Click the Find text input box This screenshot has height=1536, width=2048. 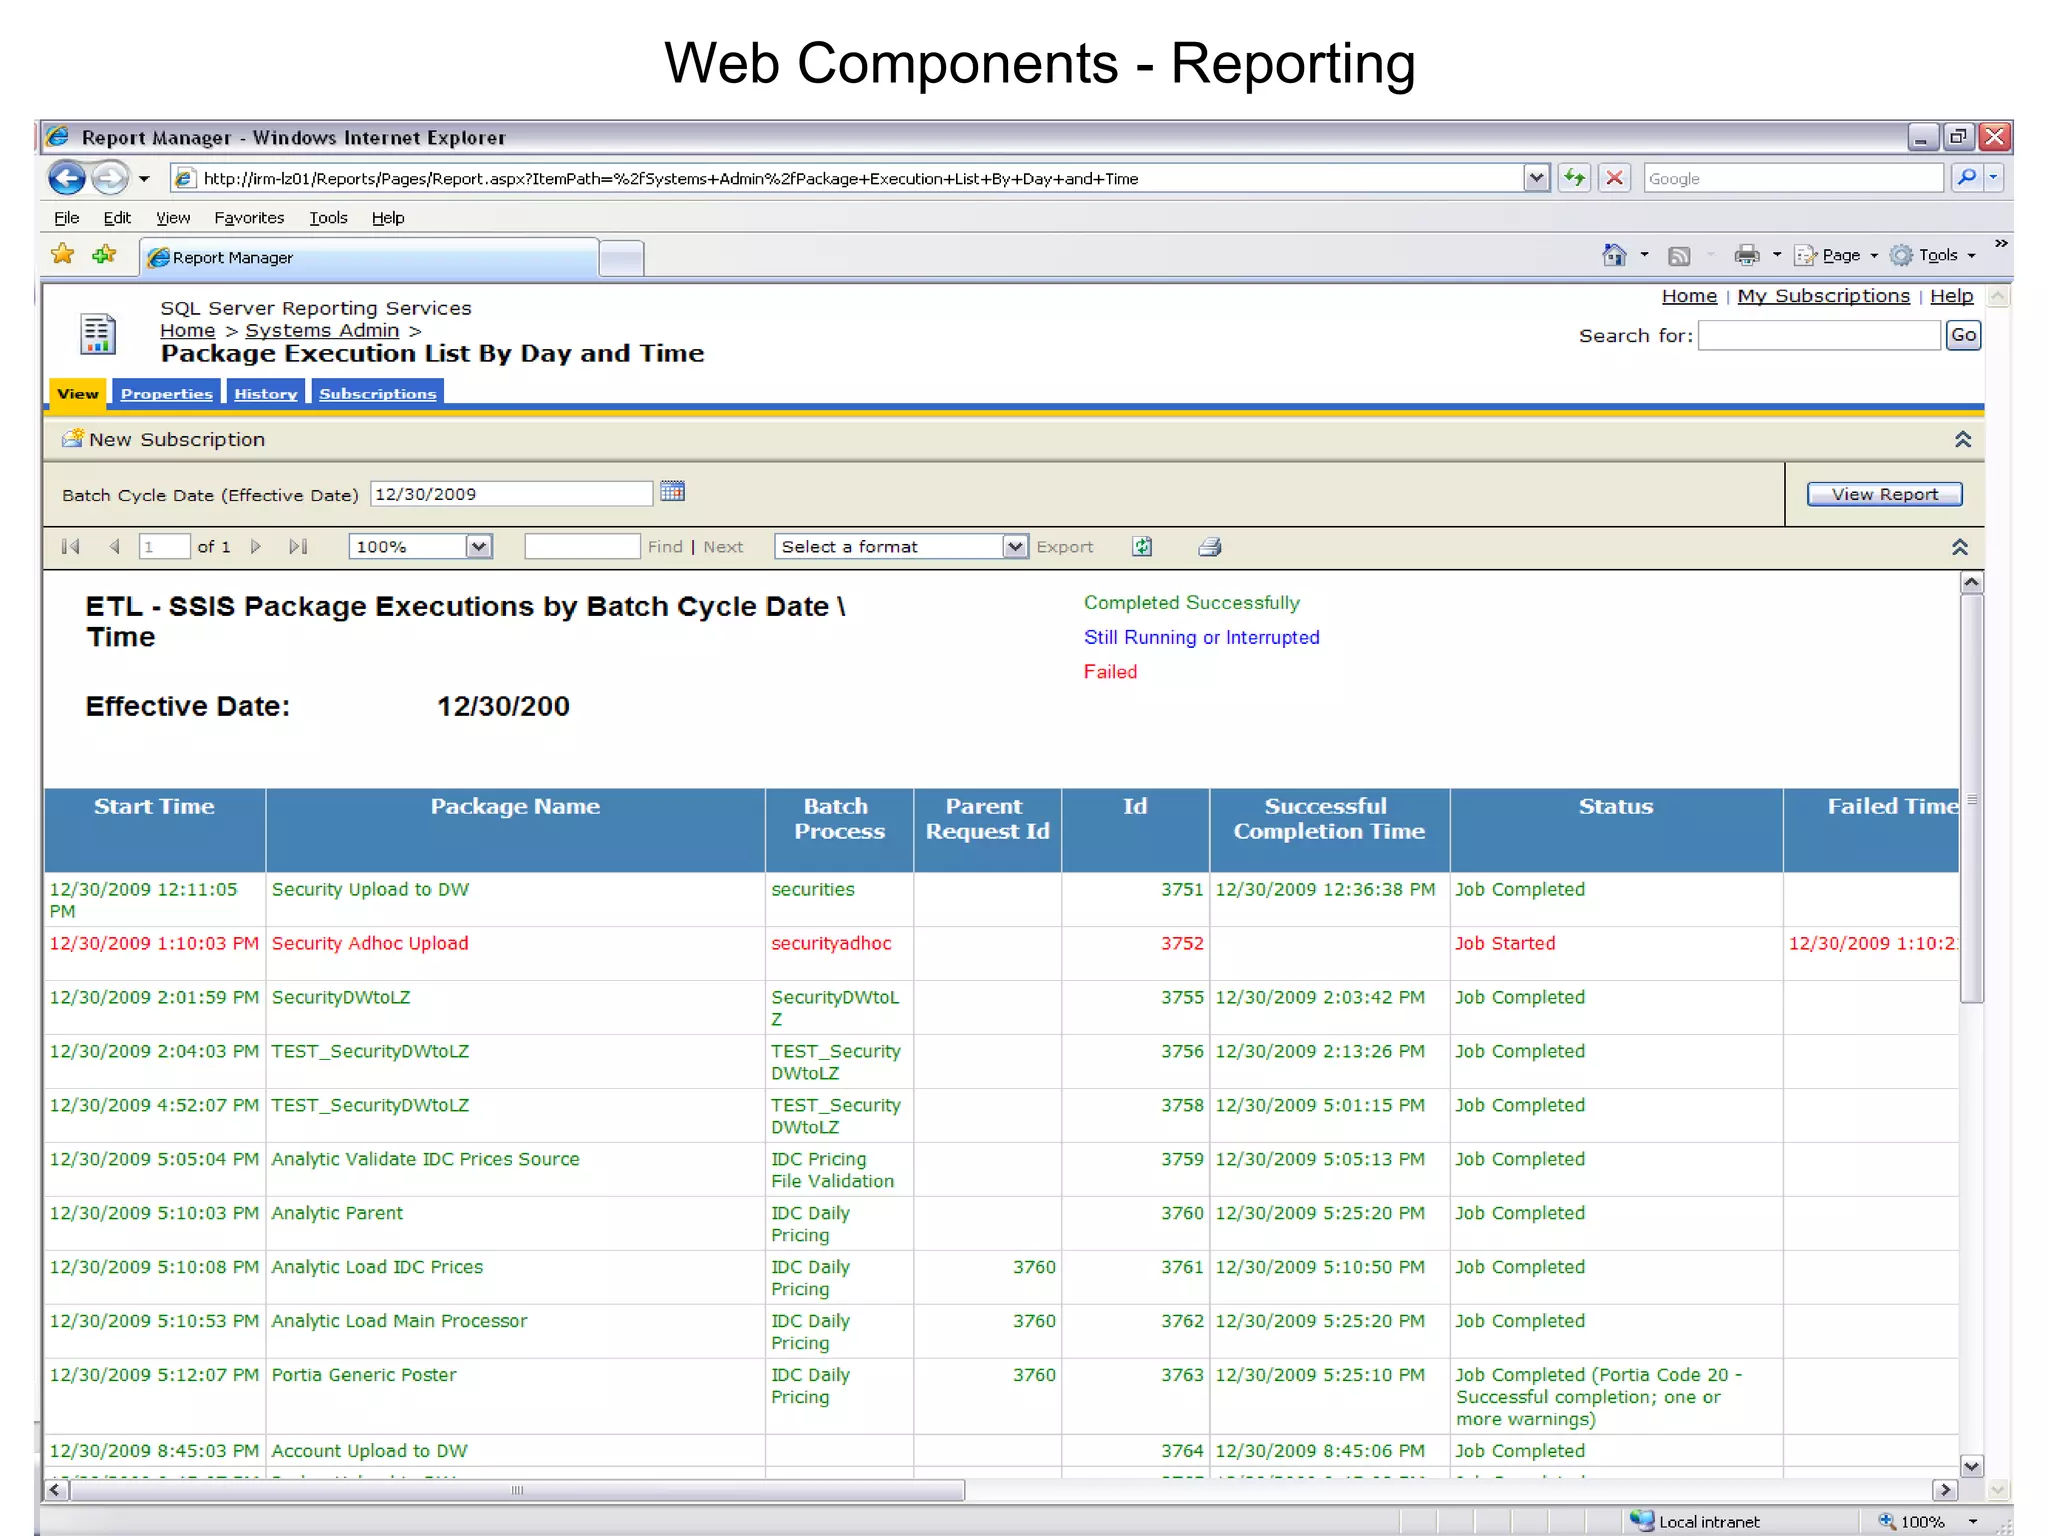point(582,546)
